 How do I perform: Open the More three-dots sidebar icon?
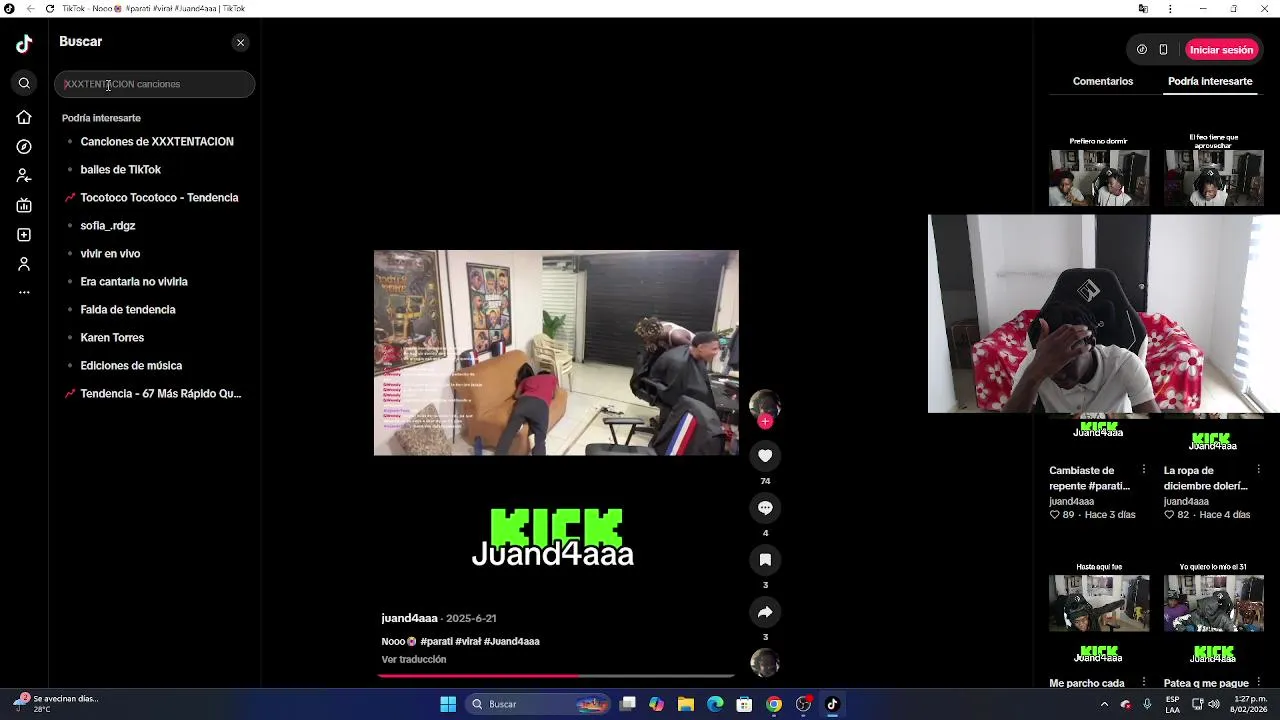pos(24,293)
